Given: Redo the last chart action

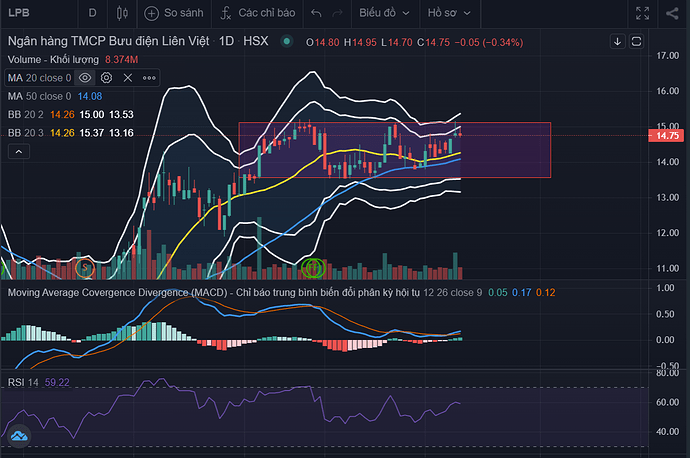Looking at the screenshot, I should (x=338, y=13).
